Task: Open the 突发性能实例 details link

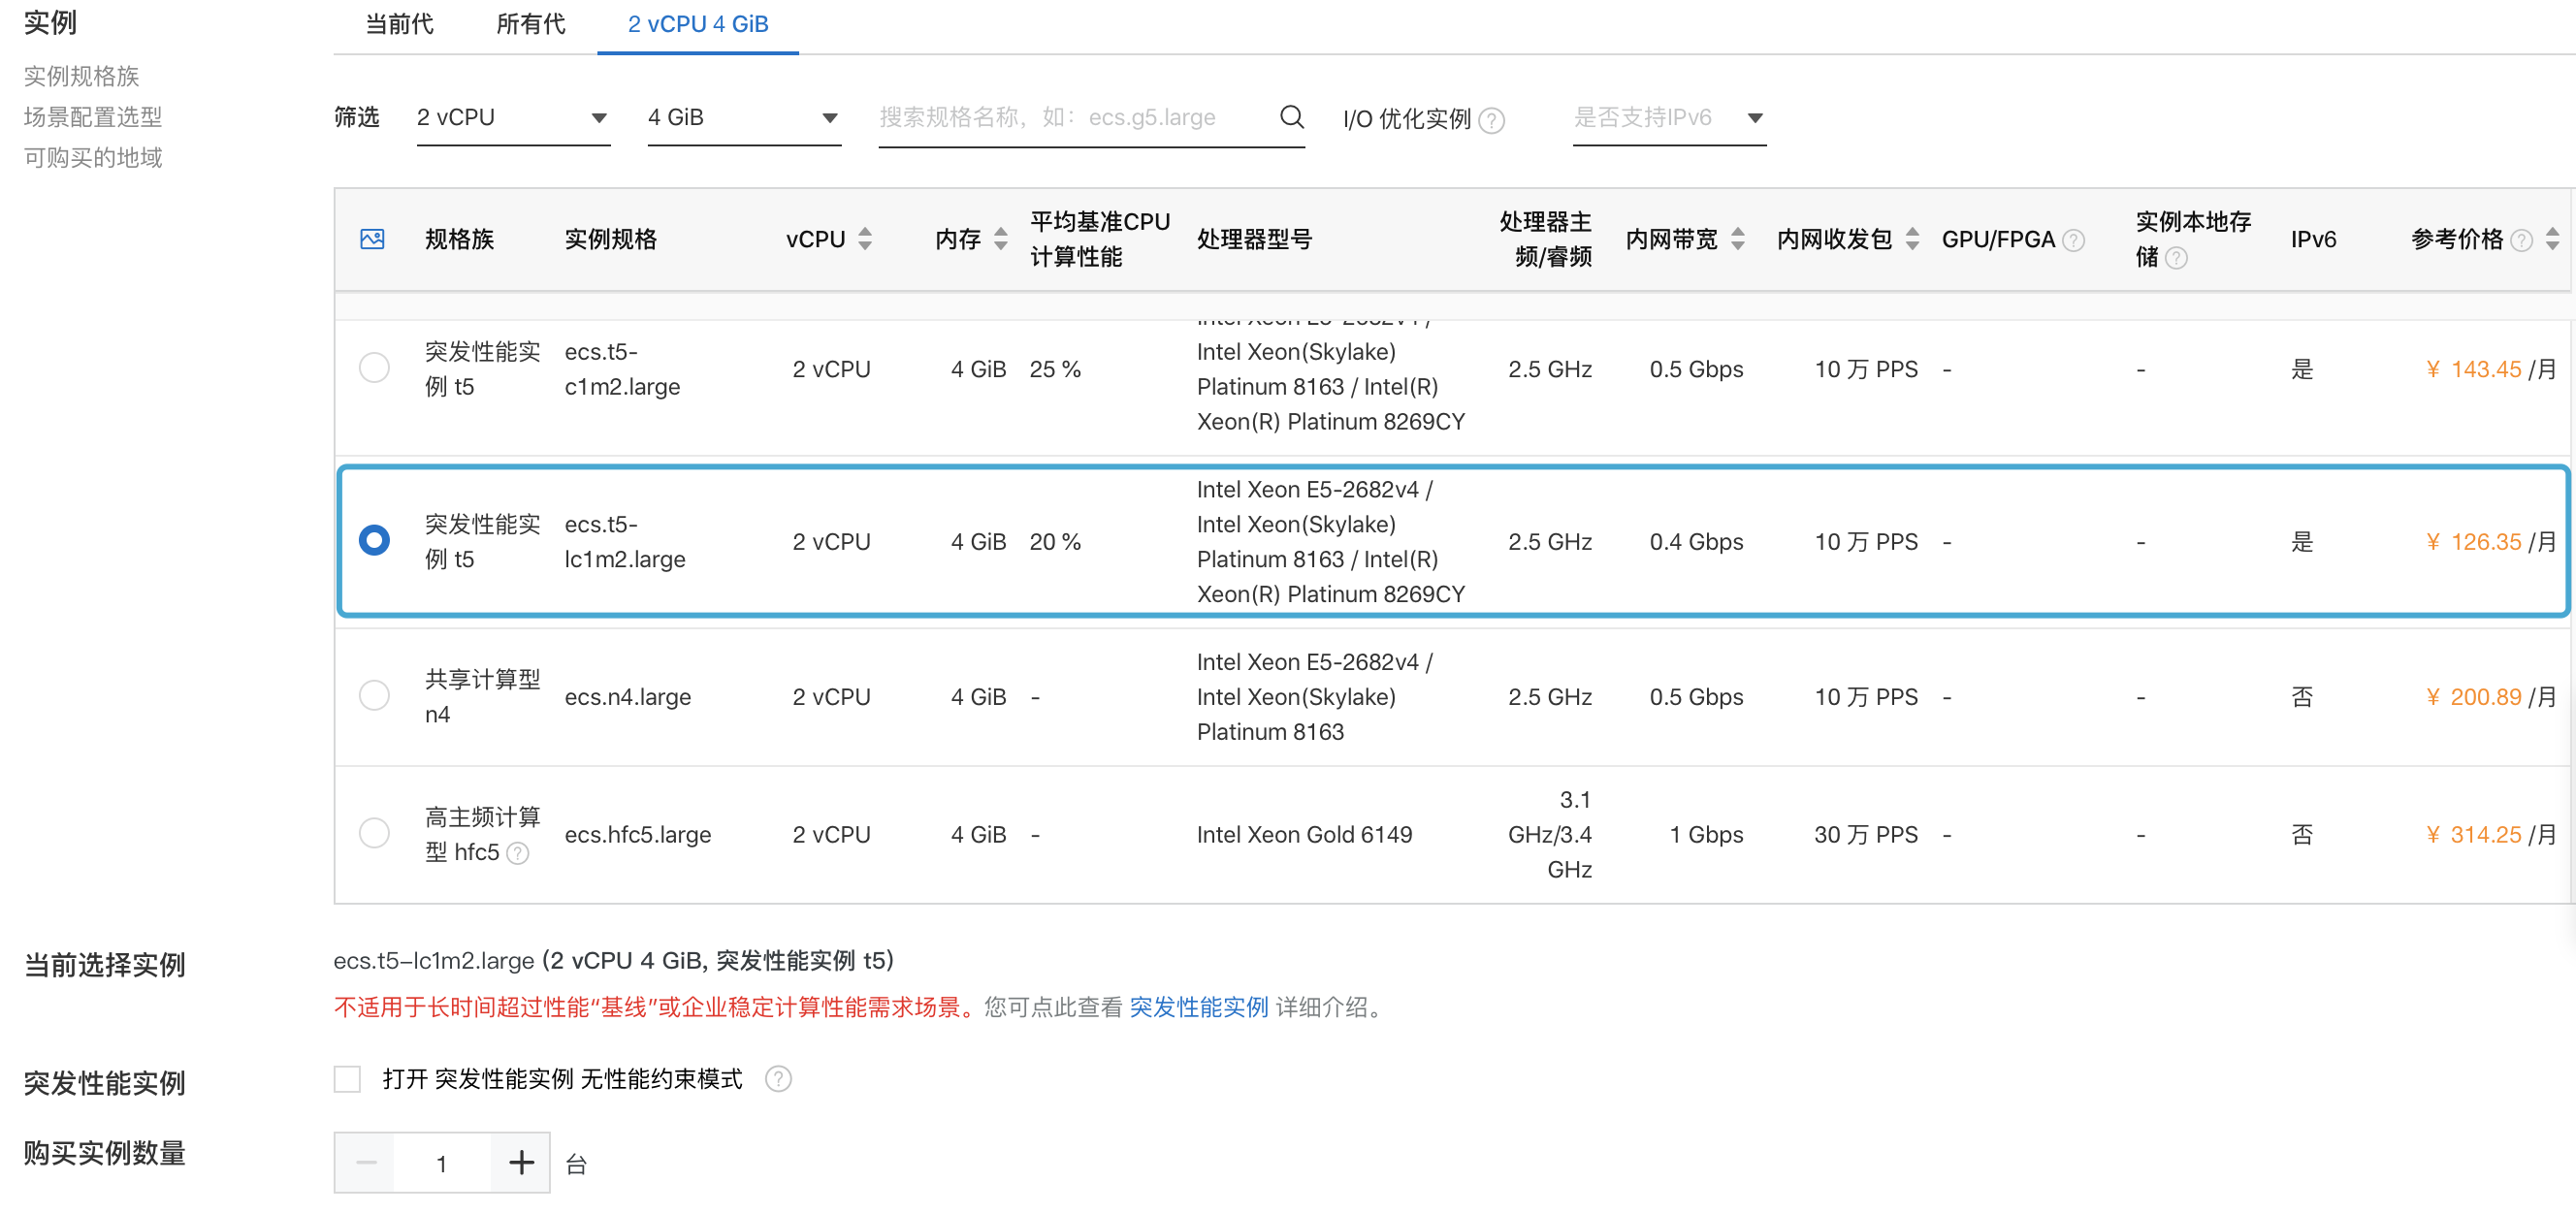Action: click(x=1198, y=1007)
